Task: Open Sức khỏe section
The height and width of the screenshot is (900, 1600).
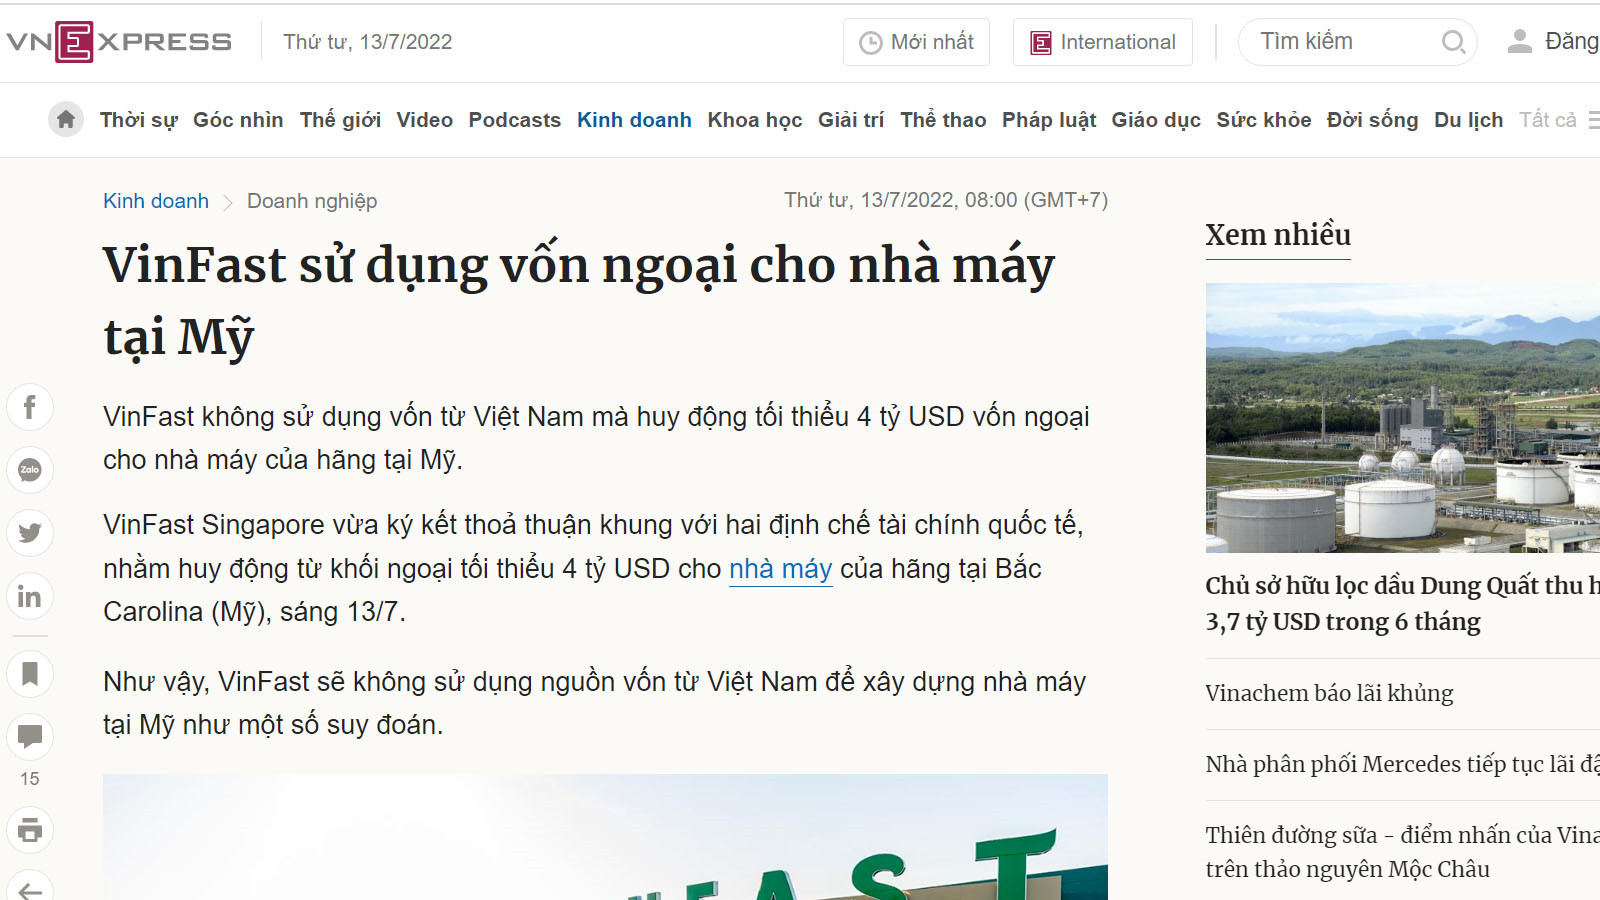Action: coord(1264,120)
